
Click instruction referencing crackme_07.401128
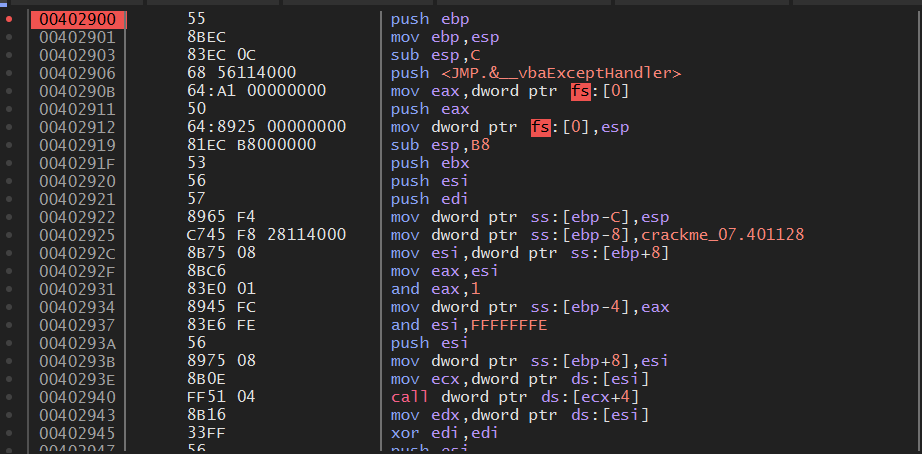click(x=597, y=235)
